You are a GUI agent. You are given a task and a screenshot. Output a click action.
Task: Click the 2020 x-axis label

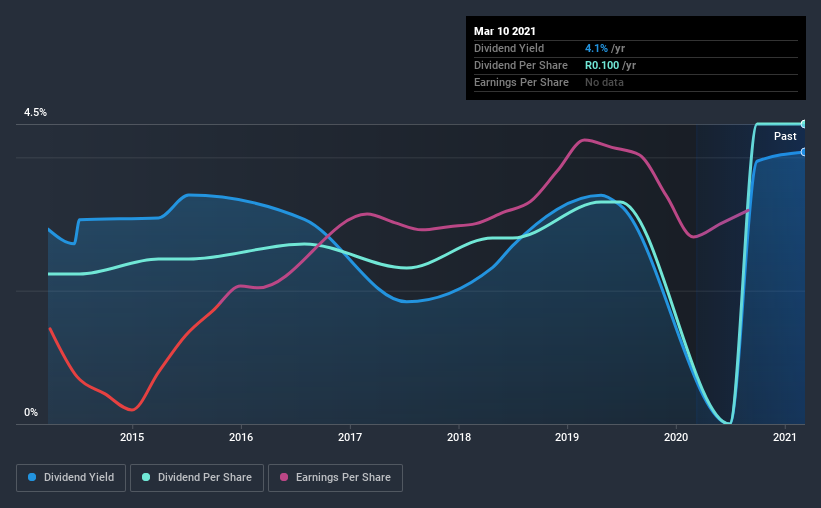point(676,437)
